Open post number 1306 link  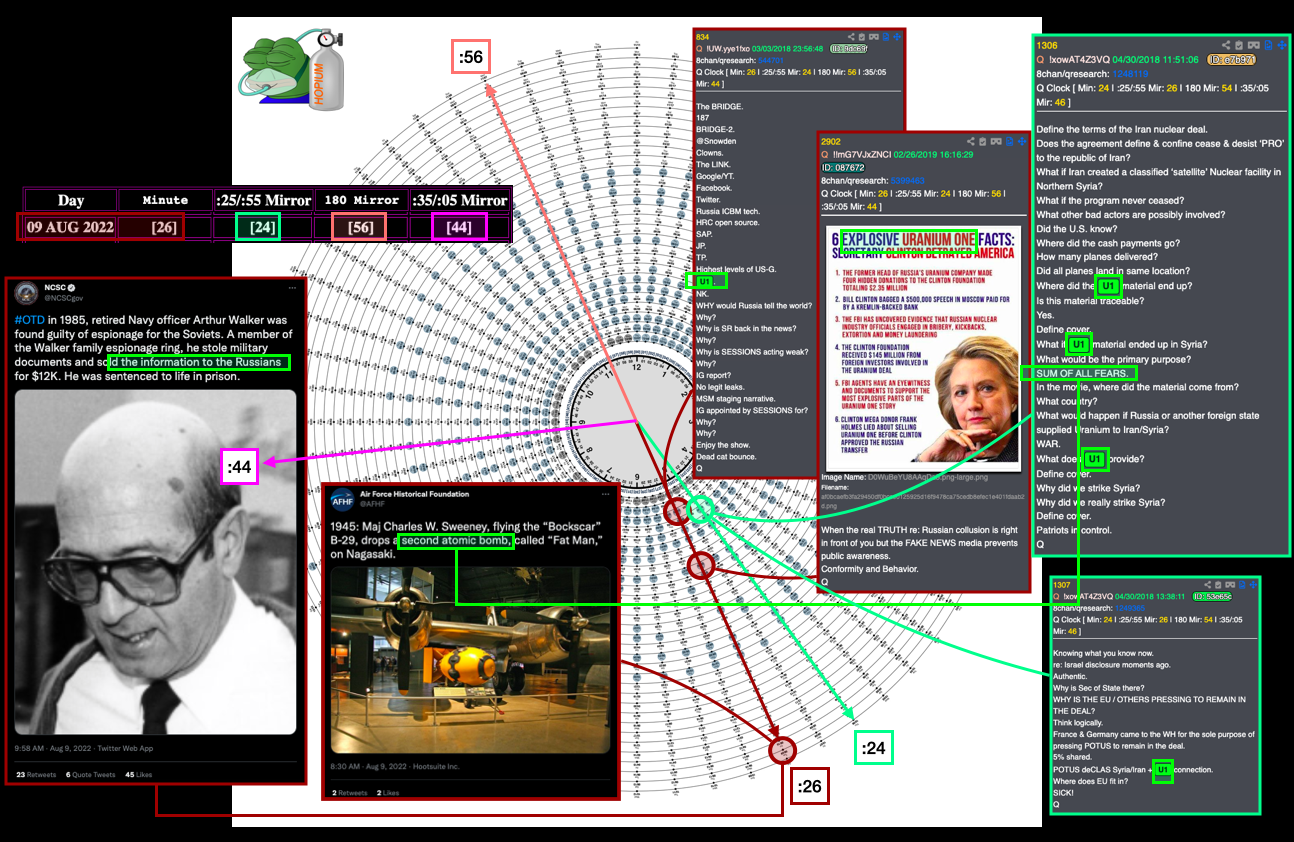click(1047, 45)
